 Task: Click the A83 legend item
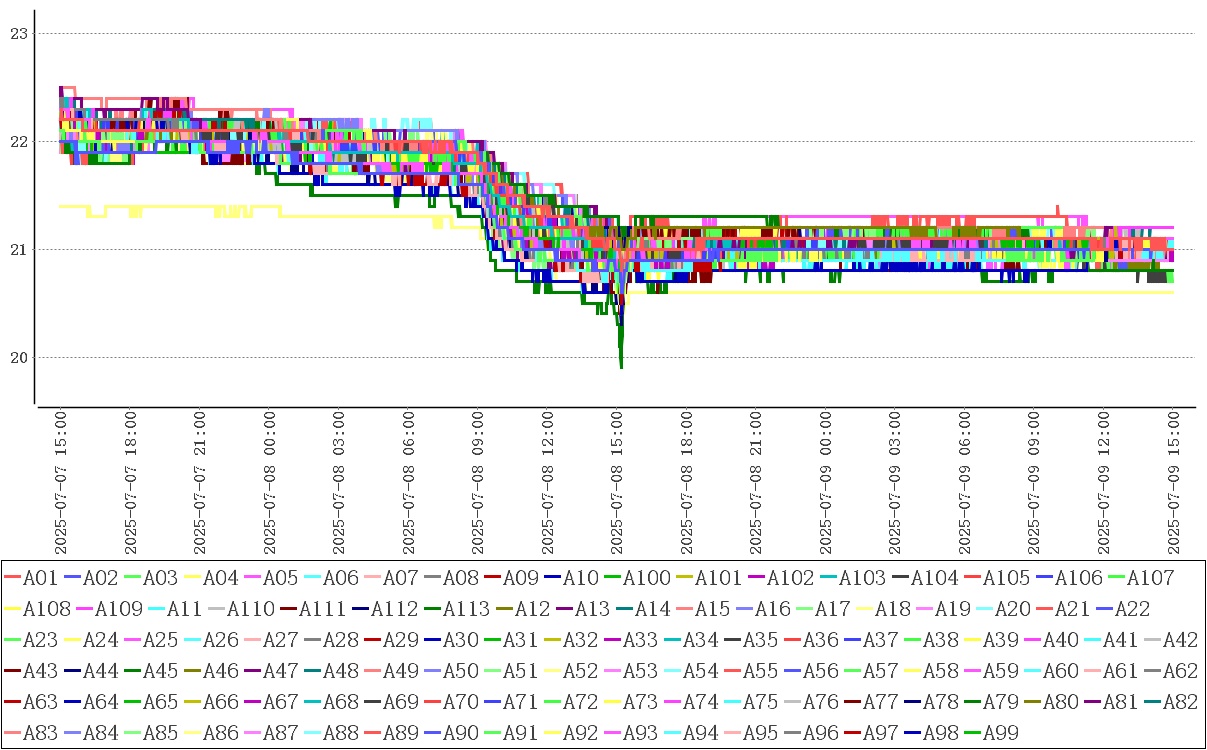pyautogui.click(x=39, y=733)
